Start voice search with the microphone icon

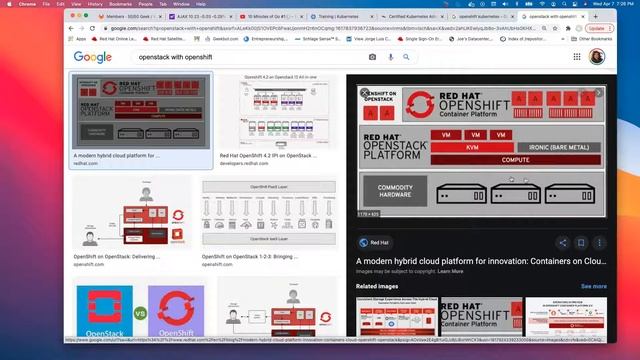click(391, 57)
